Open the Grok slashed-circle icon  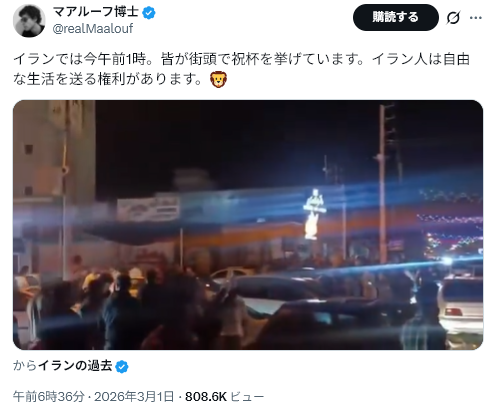(453, 18)
